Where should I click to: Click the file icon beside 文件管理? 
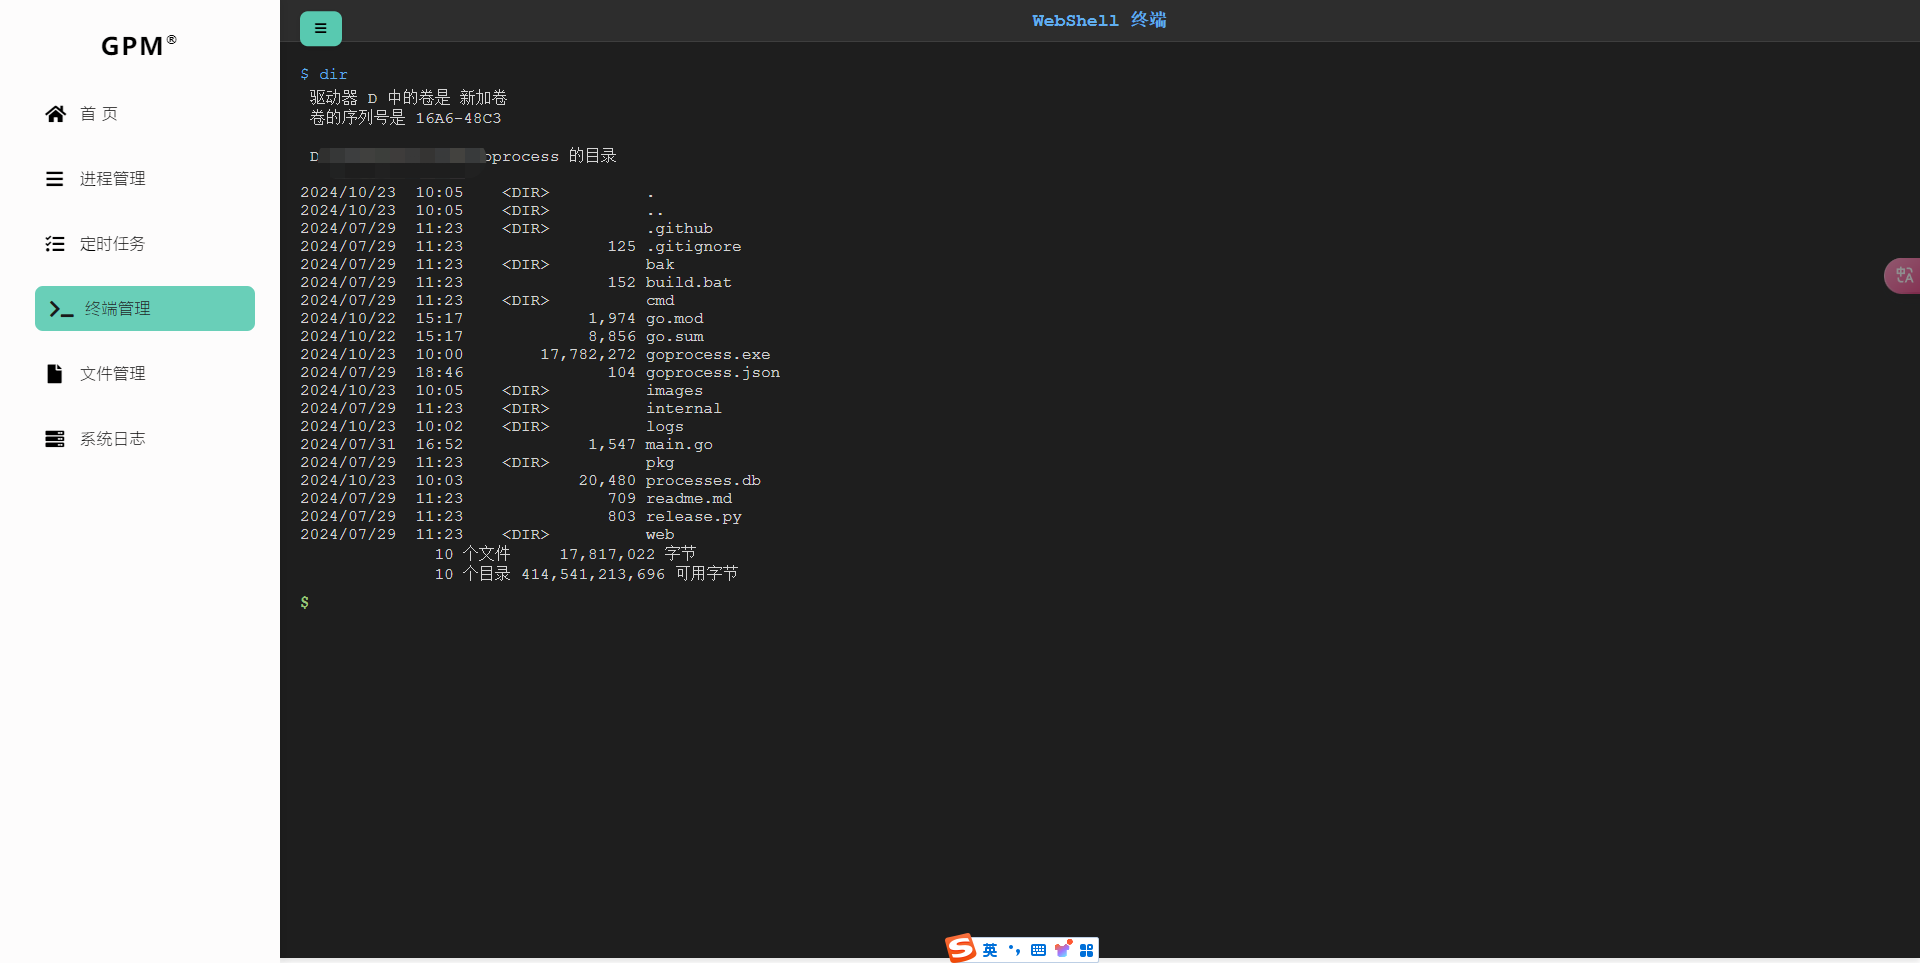pyautogui.click(x=55, y=374)
